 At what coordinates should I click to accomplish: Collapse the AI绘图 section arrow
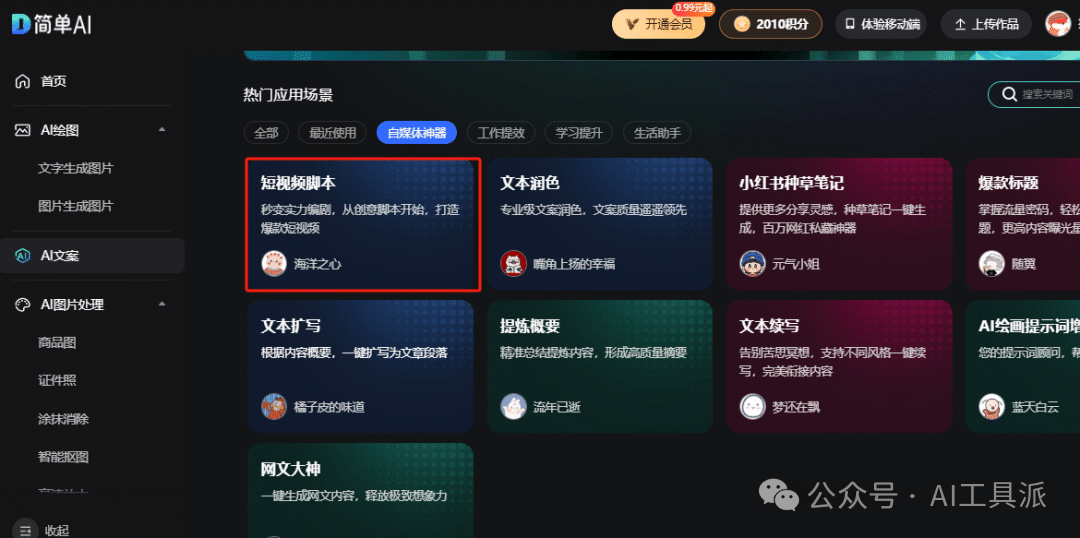pyautogui.click(x=162, y=130)
